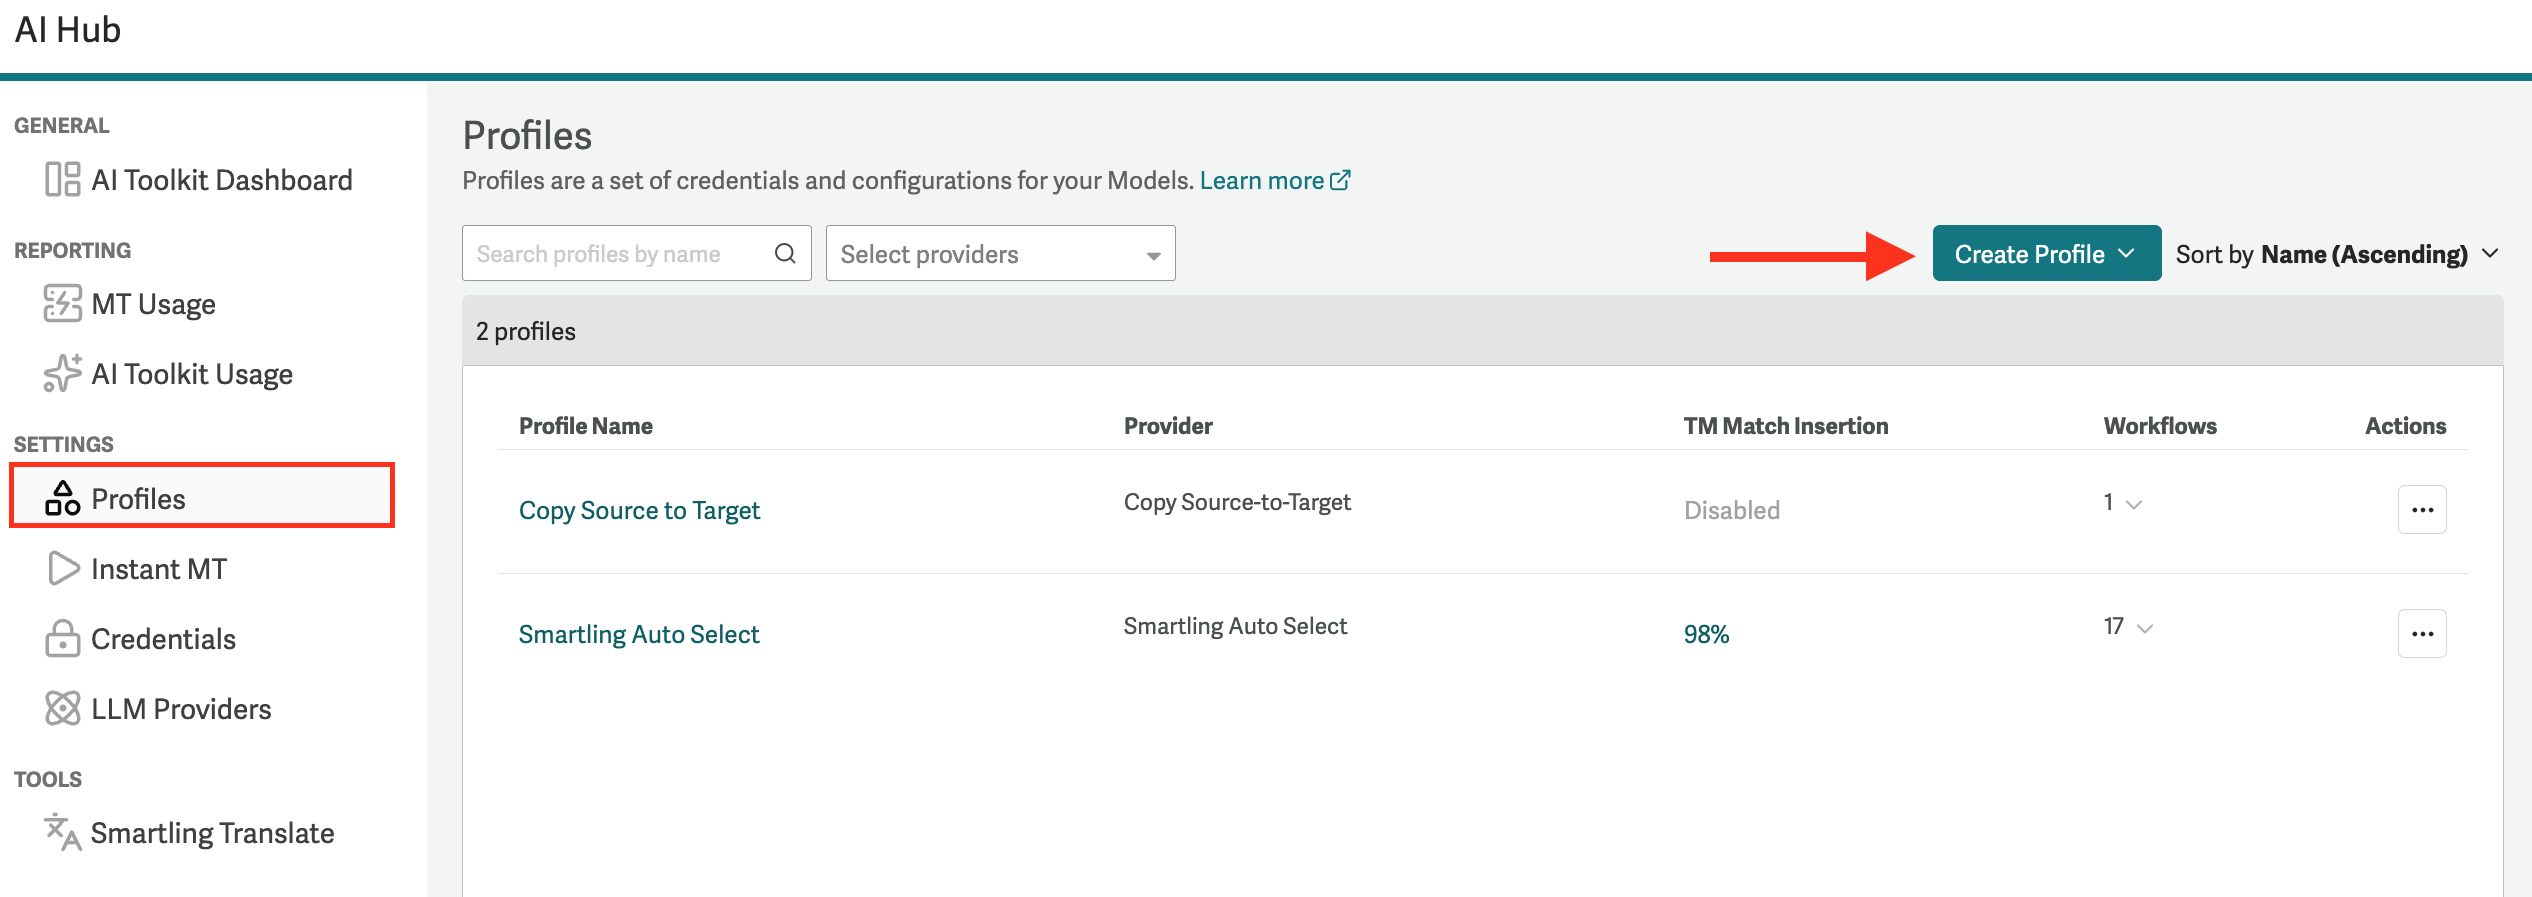Viewport: 2532px width, 897px height.
Task: Click the Instant MT play icon
Action: (62, 568)
